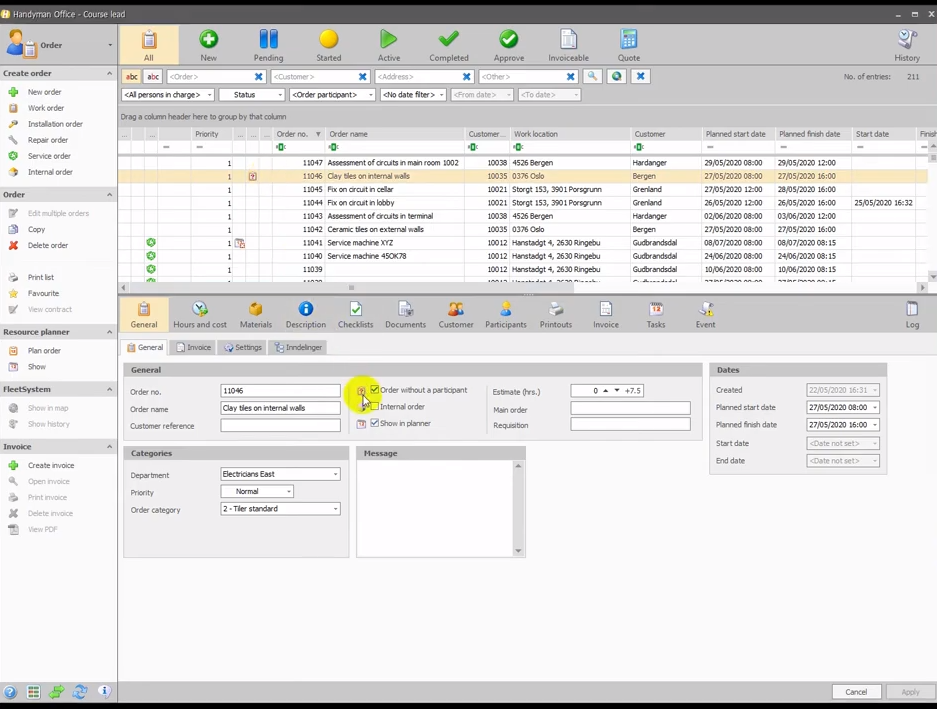937x709 pixels.
Task: Show Quote orders
Action: pos(629,45)
